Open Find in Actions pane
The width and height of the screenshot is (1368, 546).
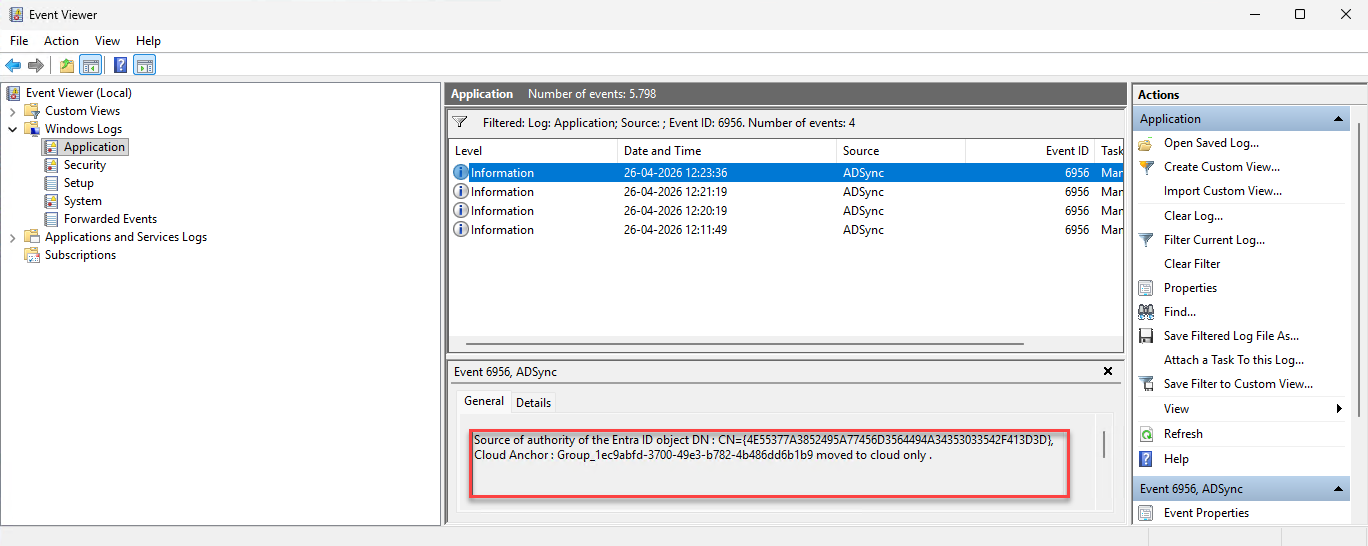coord(1179,312)
